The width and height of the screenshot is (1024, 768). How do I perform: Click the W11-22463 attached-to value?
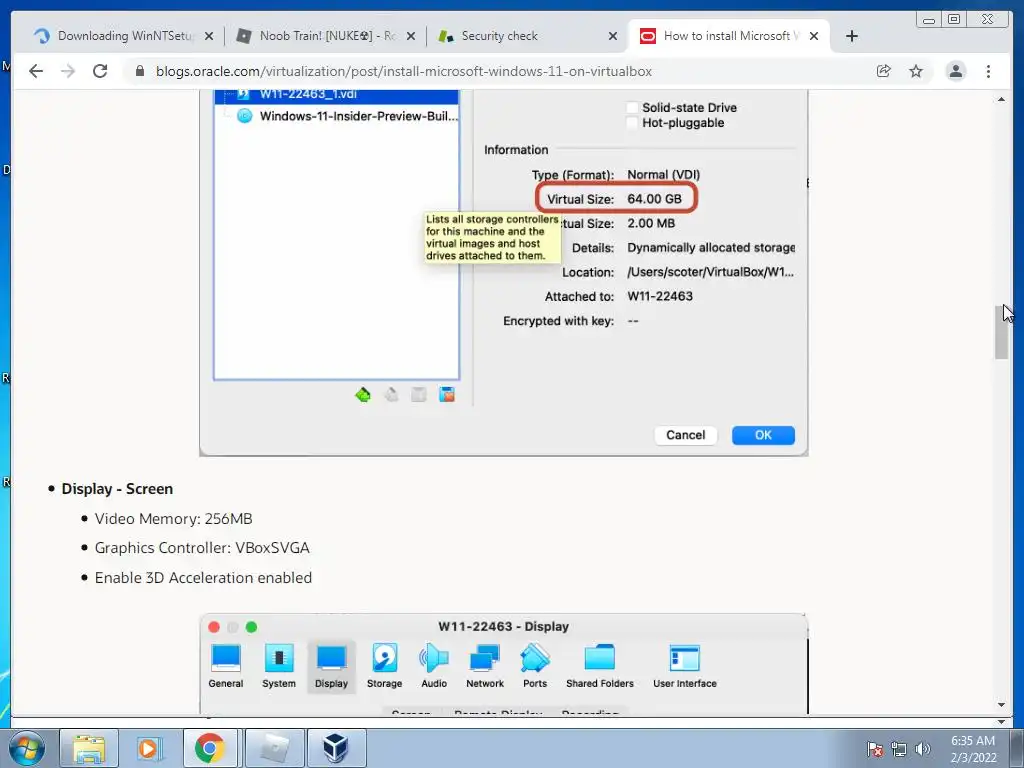[x=660, y=296]
